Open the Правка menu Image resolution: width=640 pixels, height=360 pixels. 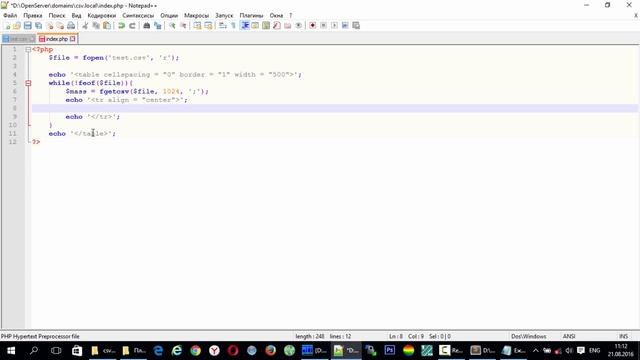click(33, 16)
